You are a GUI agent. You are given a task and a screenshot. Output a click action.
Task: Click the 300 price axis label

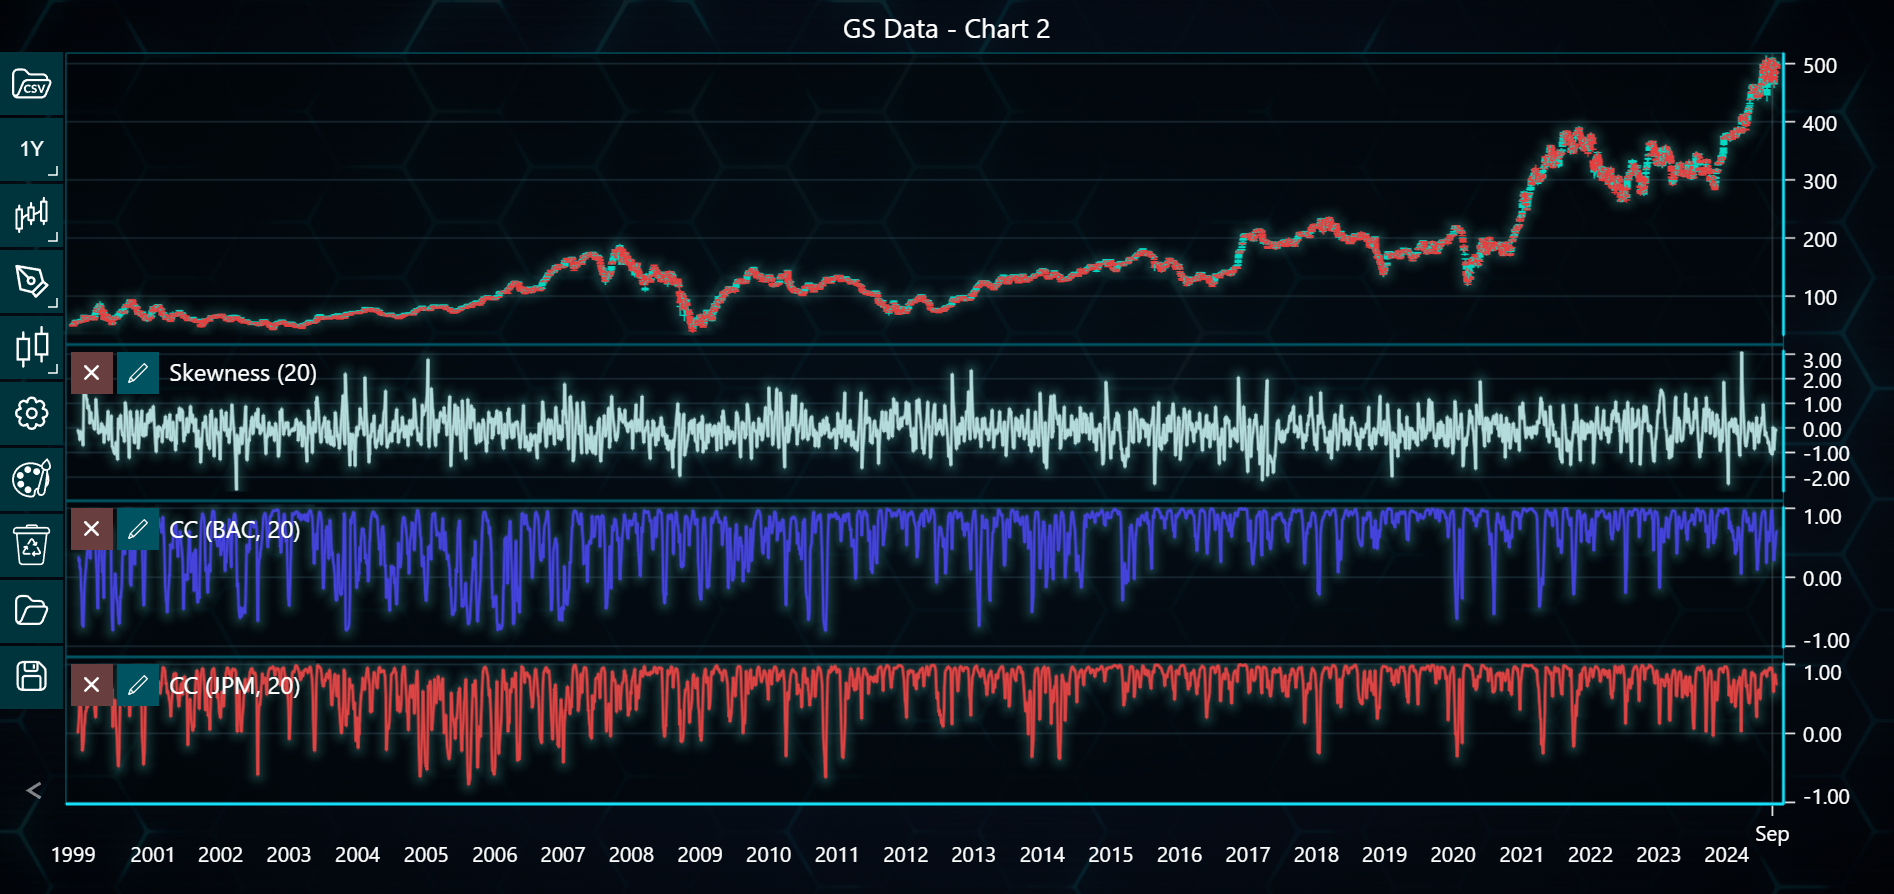coord(1819,182)
